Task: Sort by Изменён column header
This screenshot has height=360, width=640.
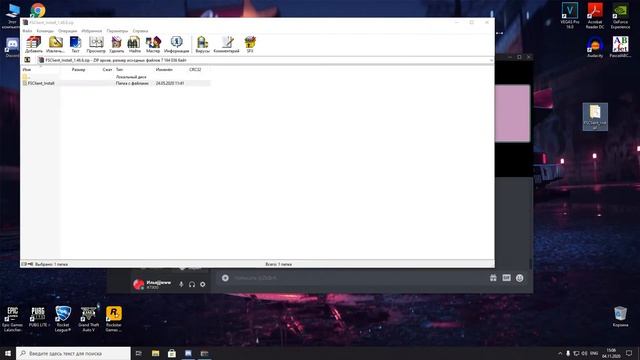Action: [x=164, y=69]
